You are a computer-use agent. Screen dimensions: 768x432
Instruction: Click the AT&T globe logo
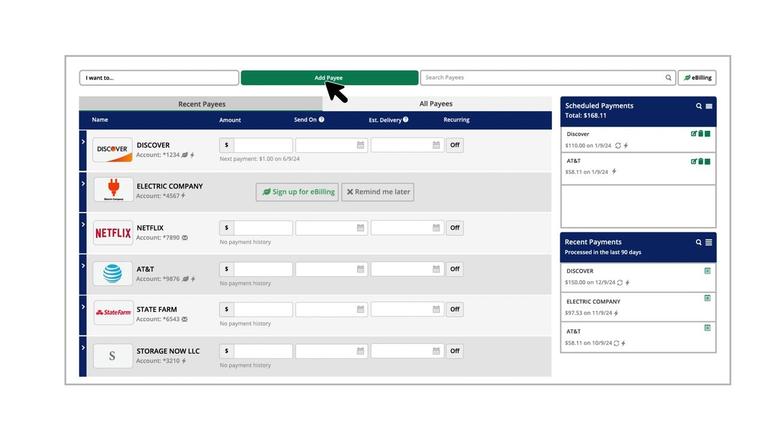point(113,273)
